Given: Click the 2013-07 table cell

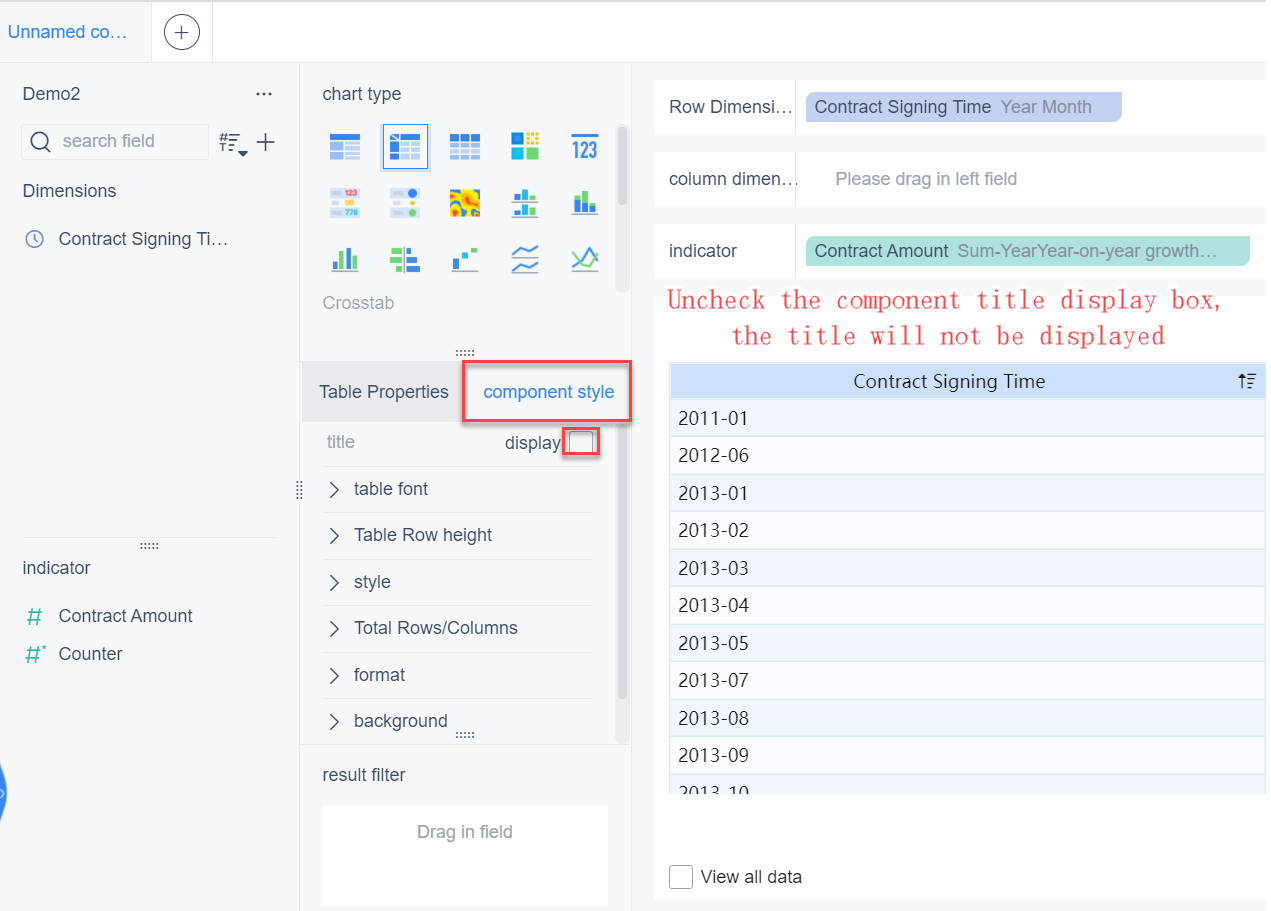Looking at the screenshot, I should point(967,680).
